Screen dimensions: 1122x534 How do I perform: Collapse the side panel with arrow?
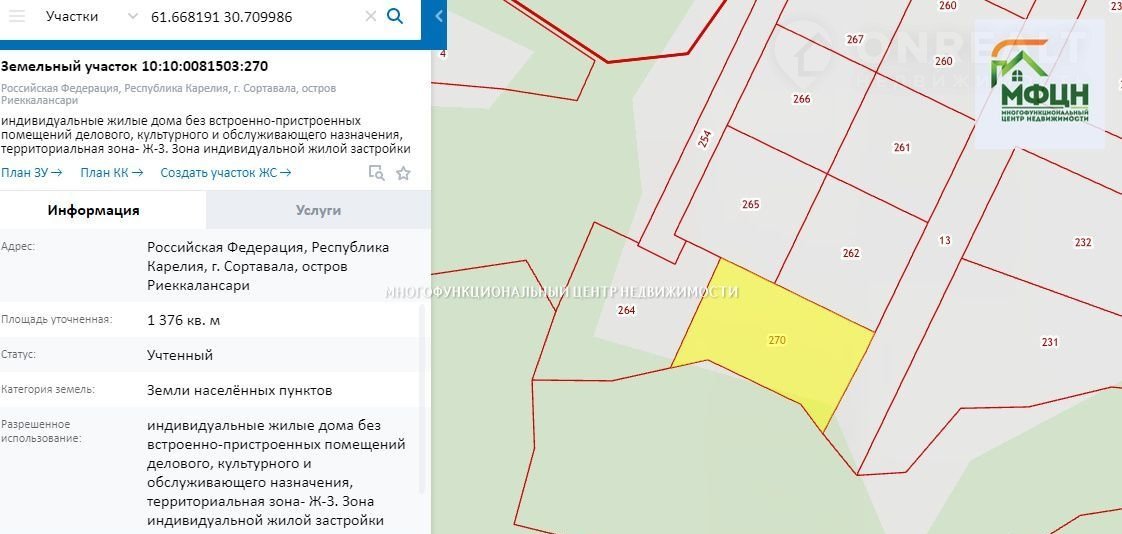[438, 17]
